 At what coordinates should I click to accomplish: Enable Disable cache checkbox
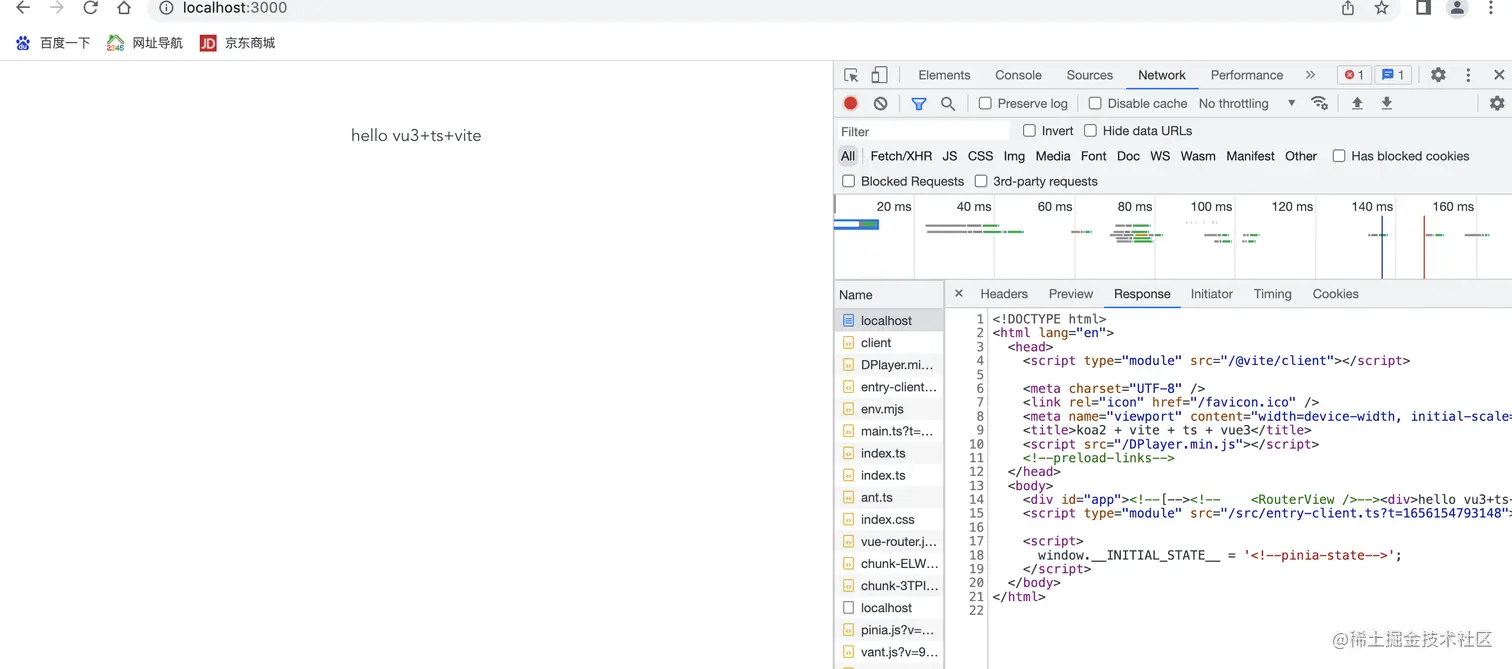(x=1095, y=103)
